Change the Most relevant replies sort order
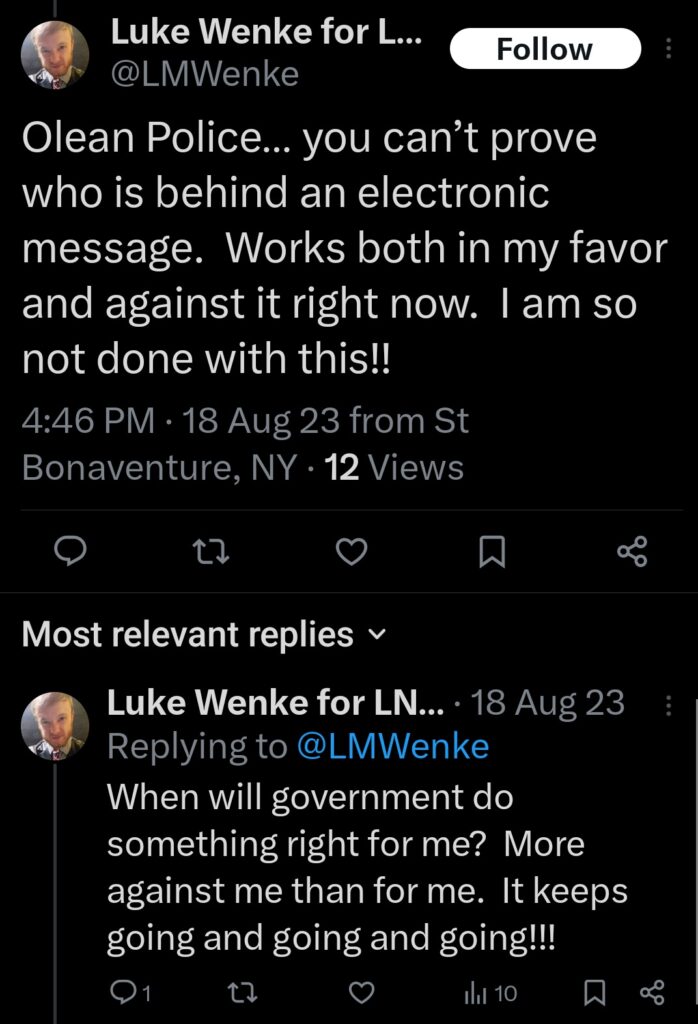 click(x=376, y=635)
